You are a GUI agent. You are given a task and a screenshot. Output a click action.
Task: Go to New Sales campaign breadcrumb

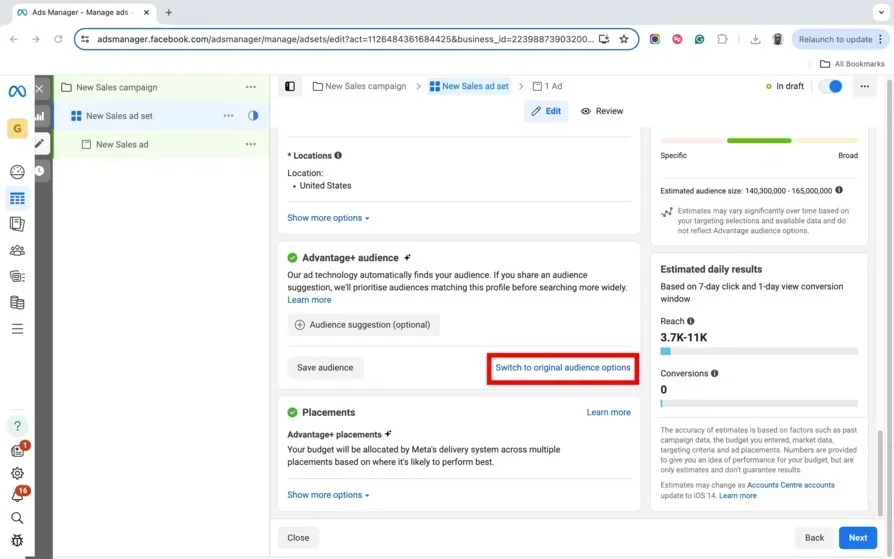[x=359, y=86]
